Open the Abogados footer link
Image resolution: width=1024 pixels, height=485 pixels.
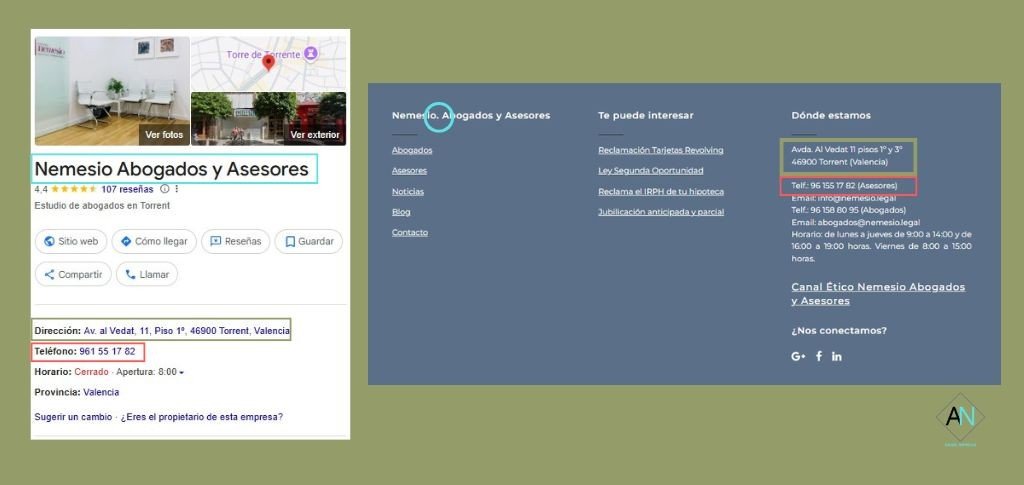pos(412,150)
